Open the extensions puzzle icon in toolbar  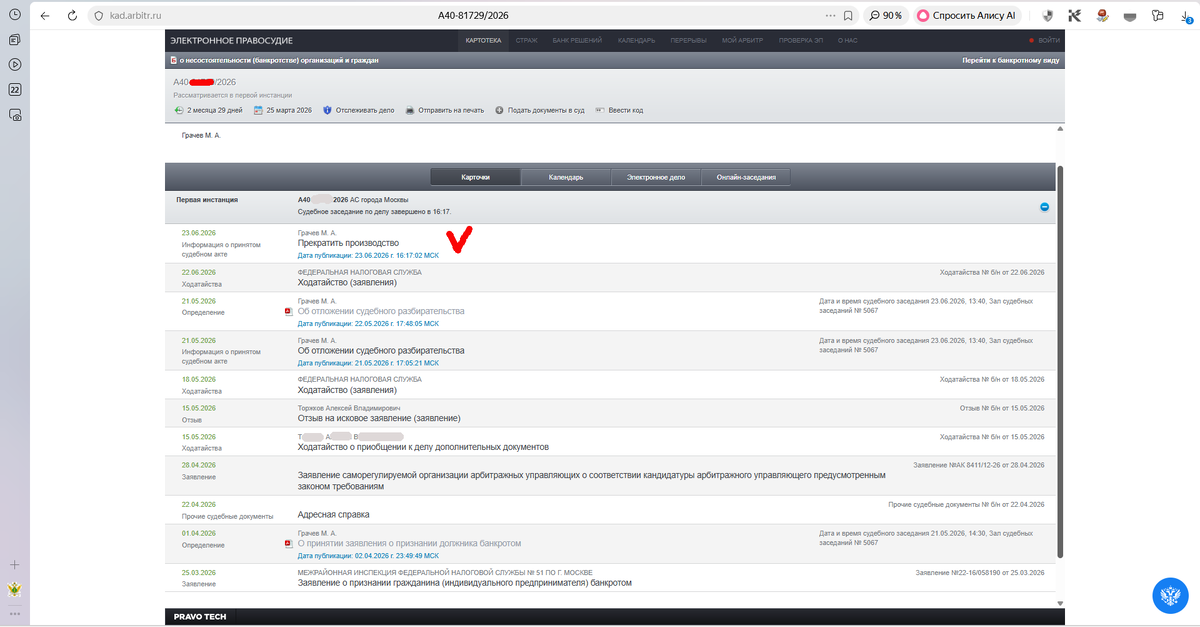point(1158,16)
